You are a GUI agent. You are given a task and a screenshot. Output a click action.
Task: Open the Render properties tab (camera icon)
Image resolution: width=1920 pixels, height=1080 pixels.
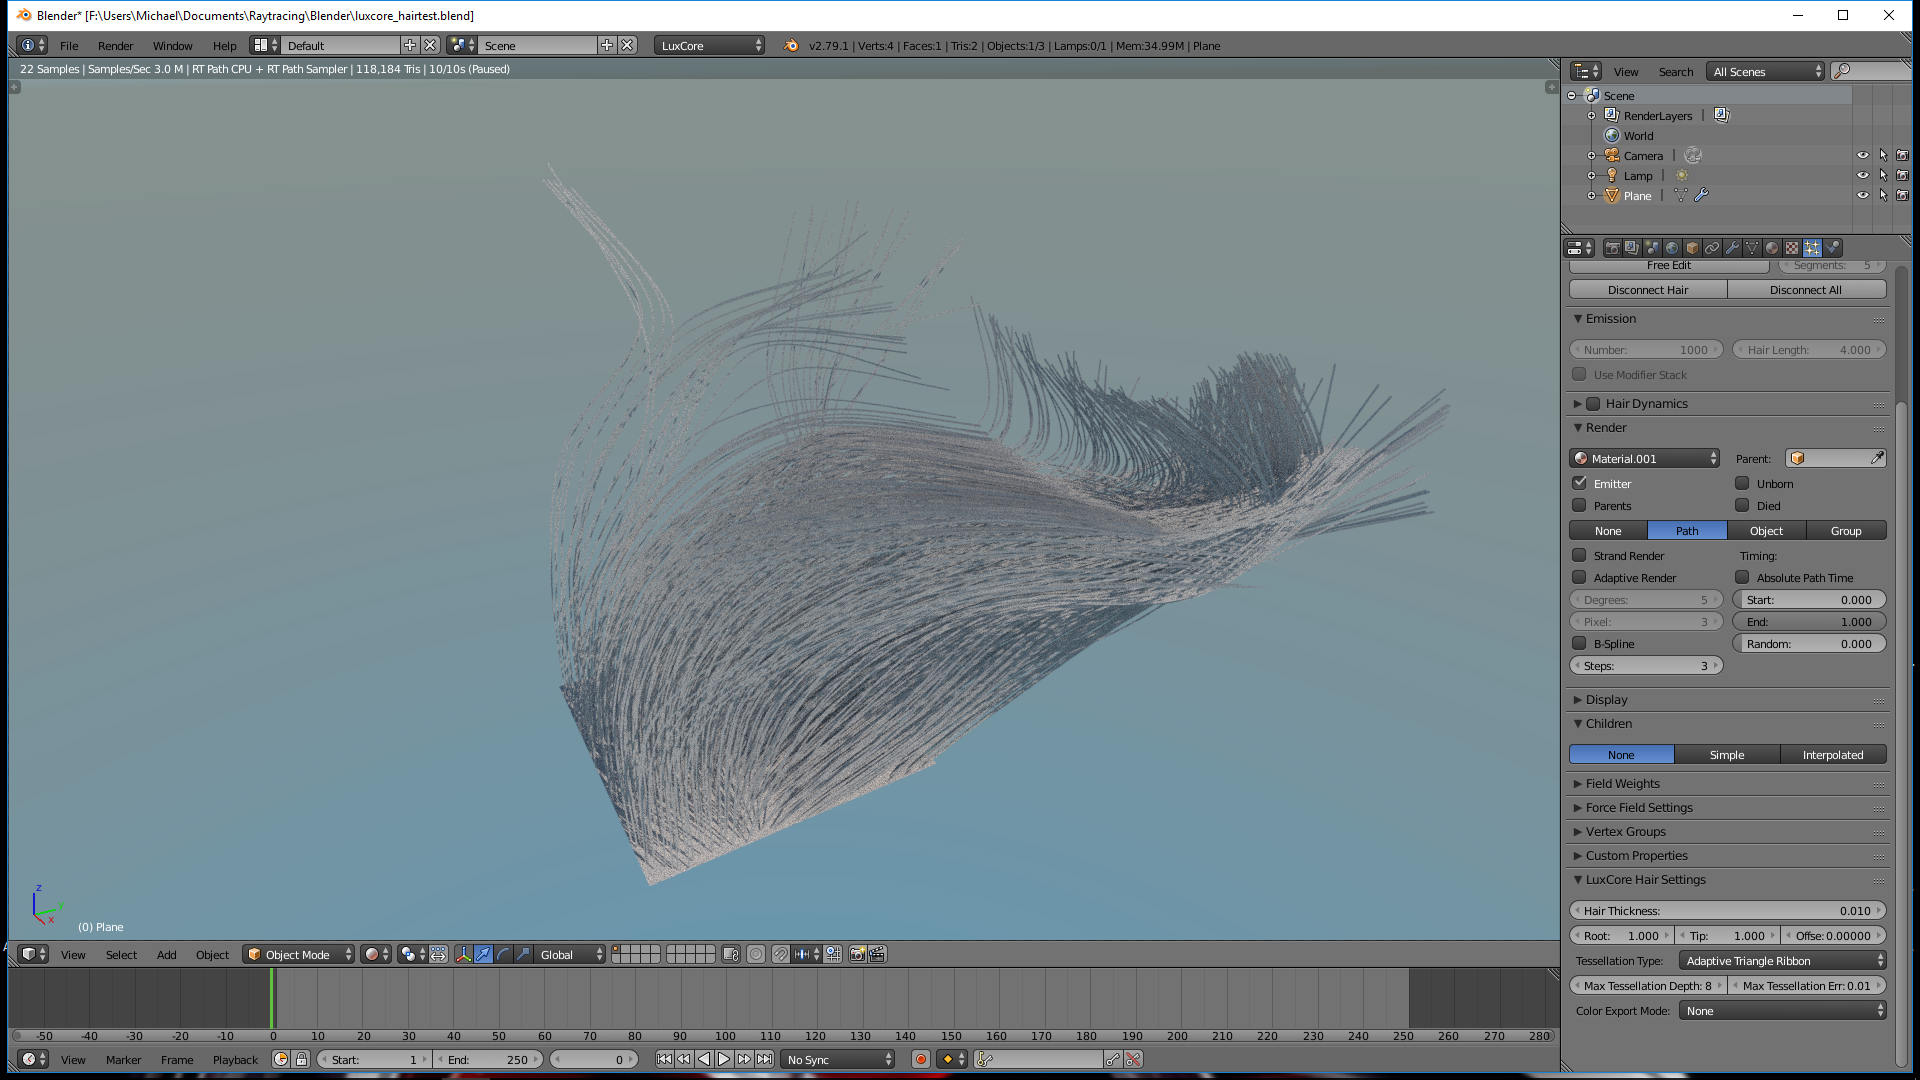(x=1612, y=248)
